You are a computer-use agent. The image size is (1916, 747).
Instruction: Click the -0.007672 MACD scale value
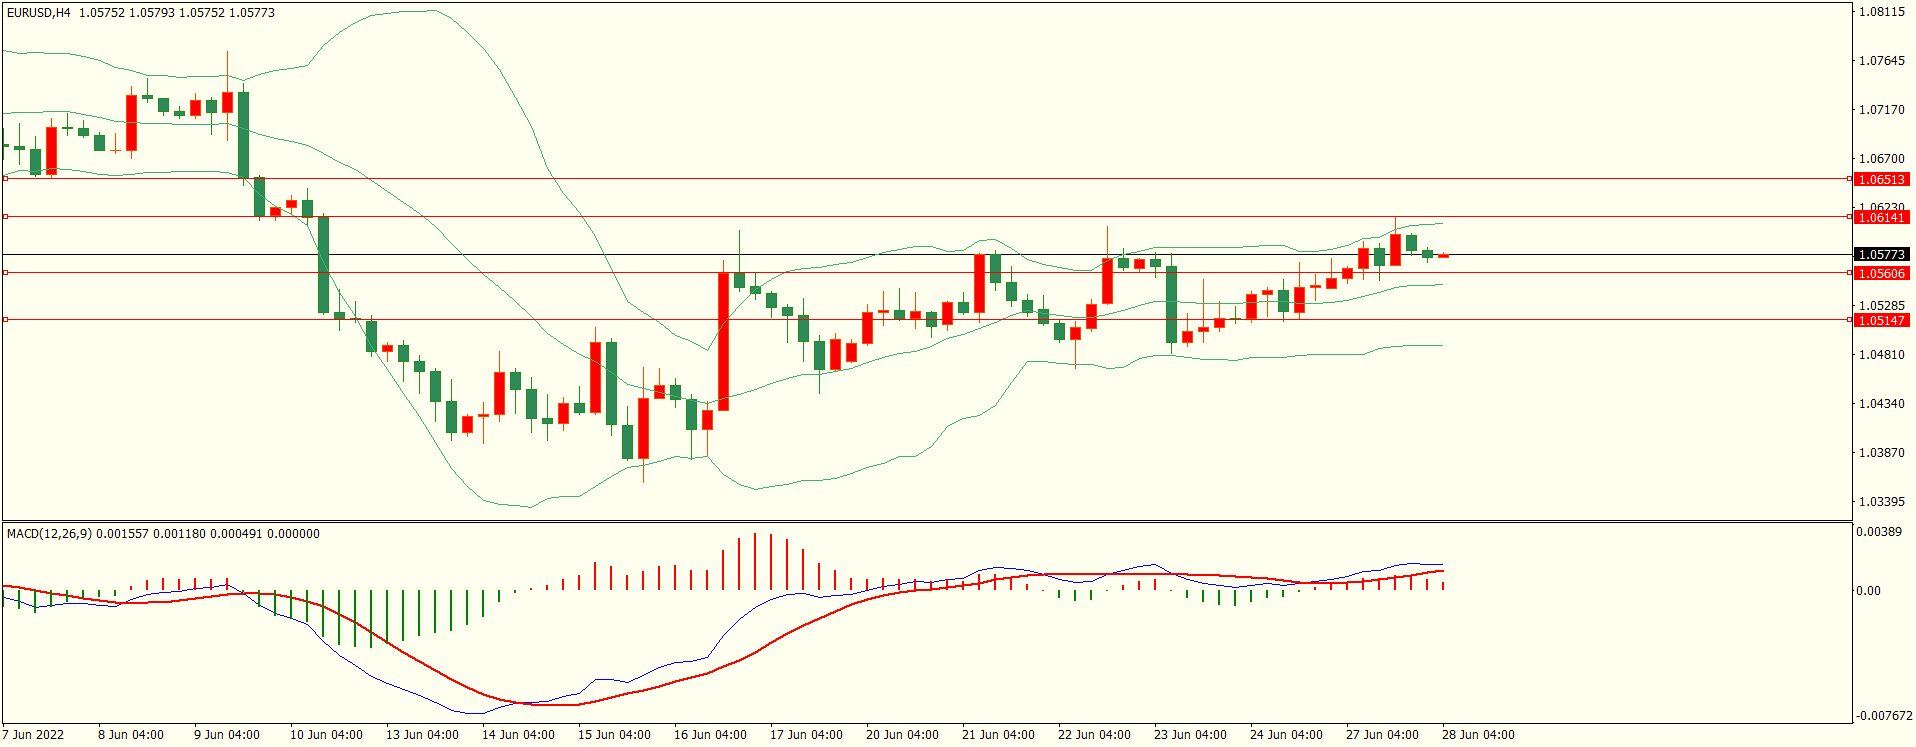1884,716
